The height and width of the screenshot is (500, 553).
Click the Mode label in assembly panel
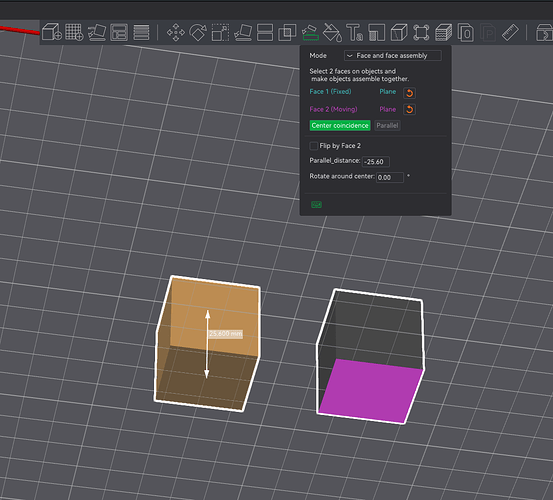point(318,56)
